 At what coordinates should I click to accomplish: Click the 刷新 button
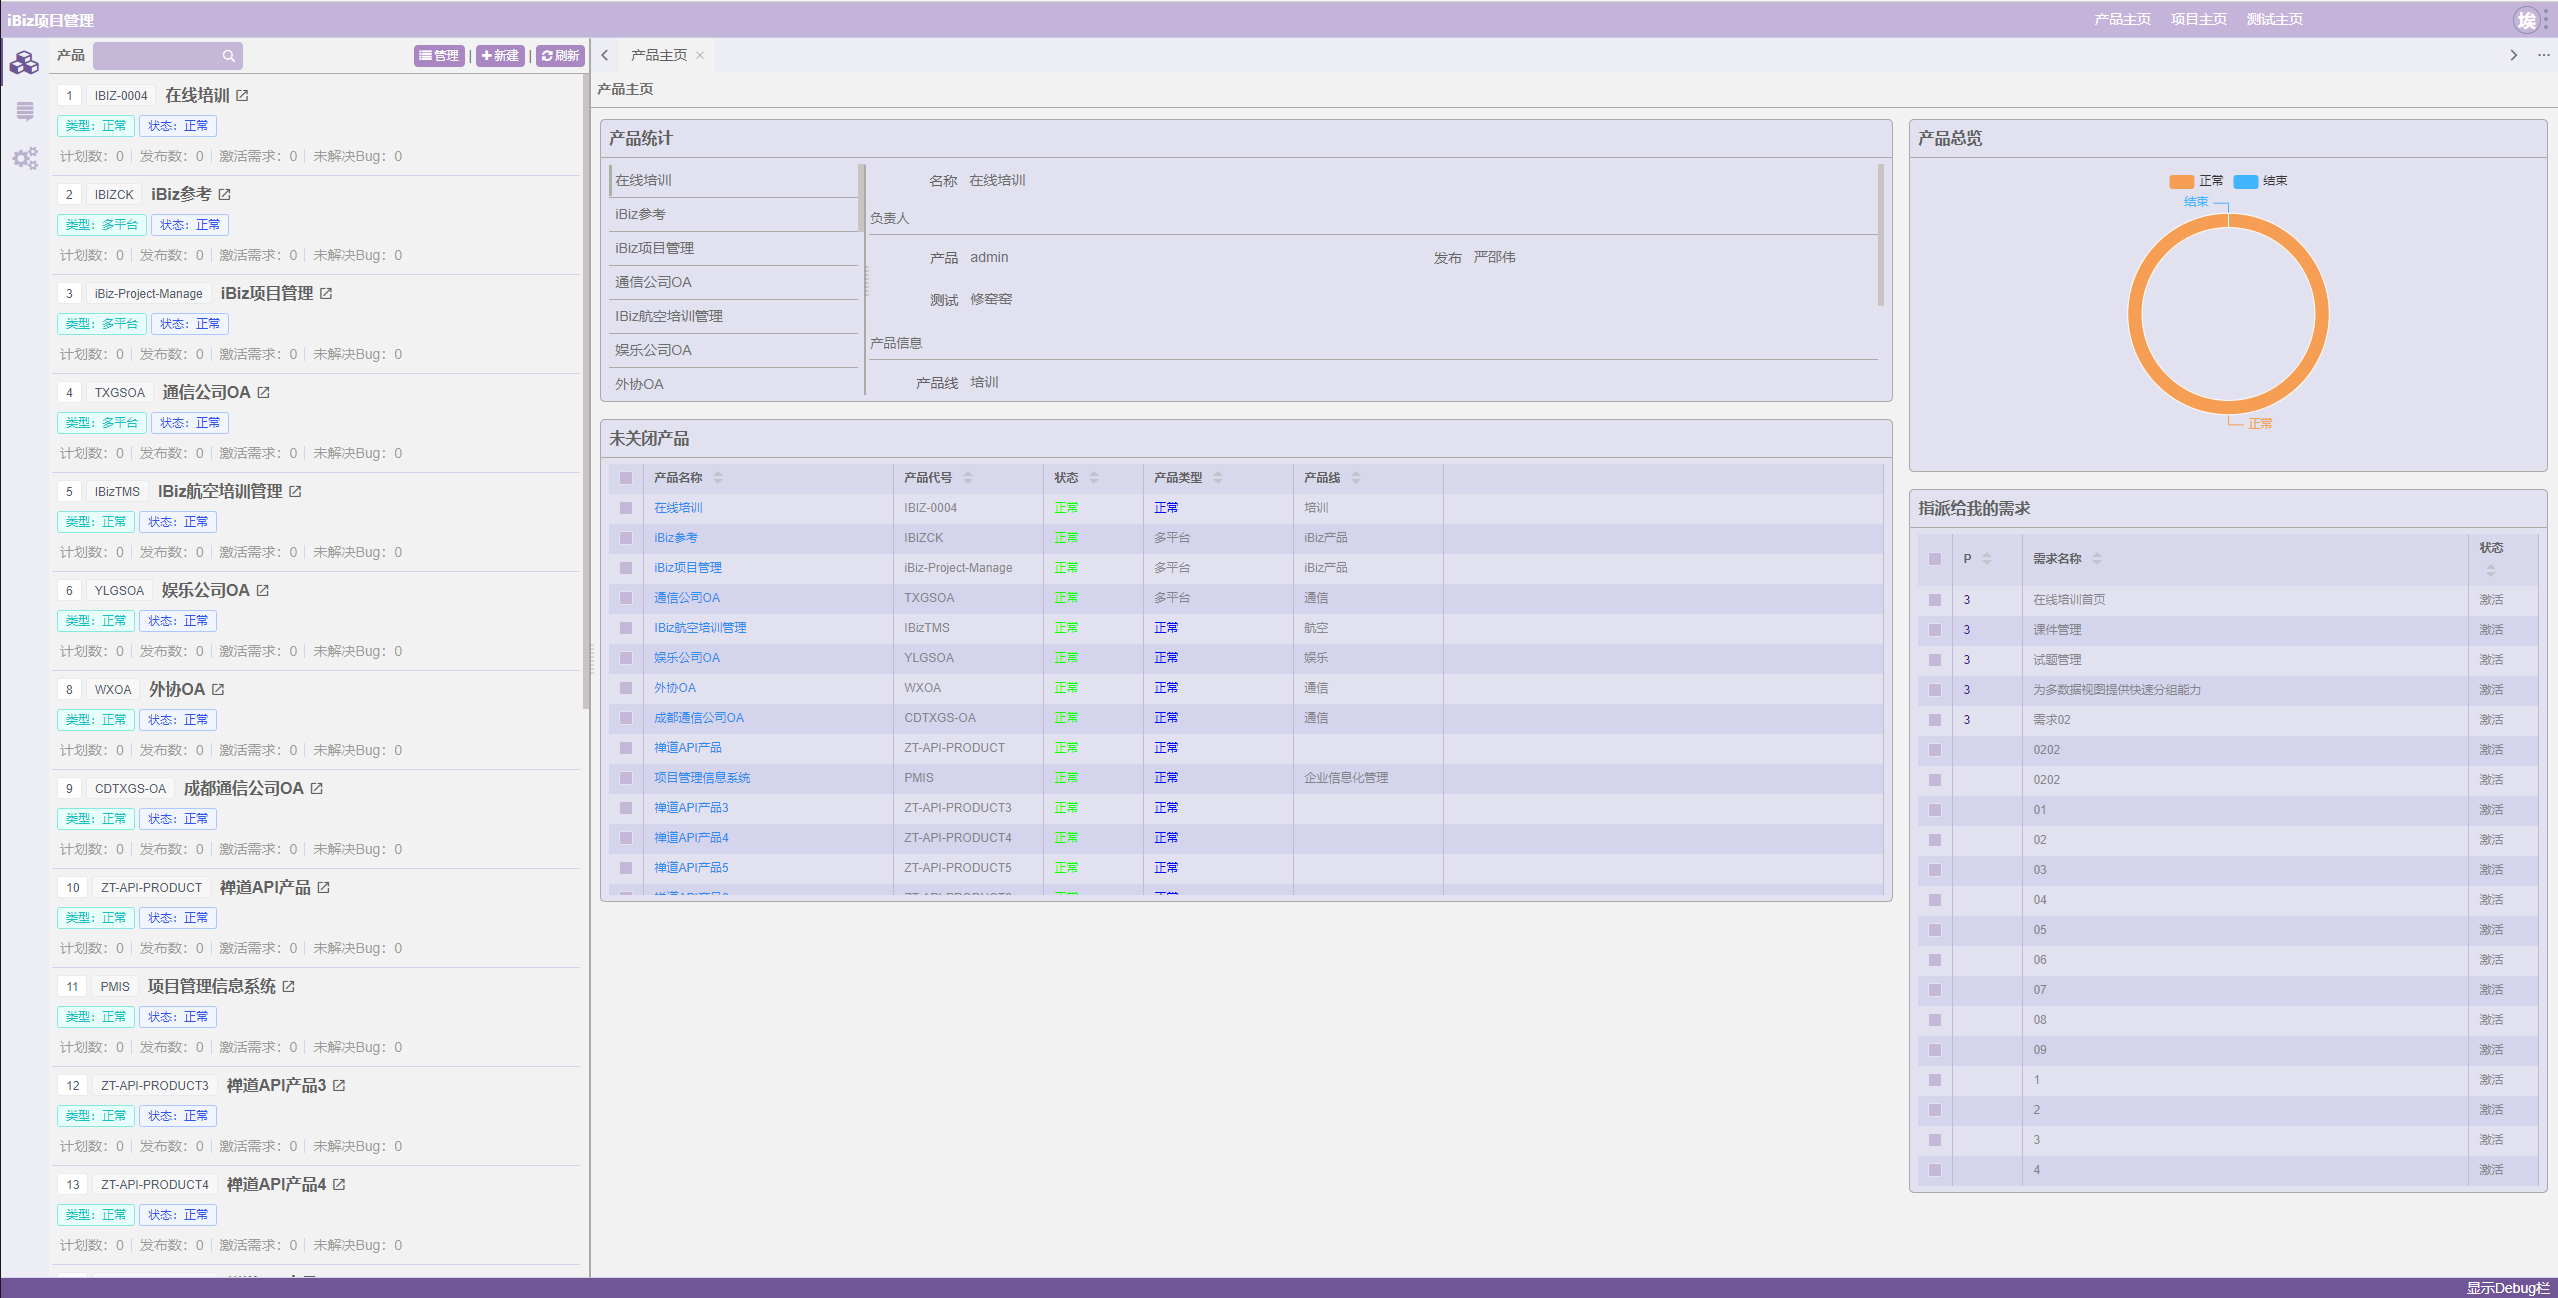tap(560, 56)
